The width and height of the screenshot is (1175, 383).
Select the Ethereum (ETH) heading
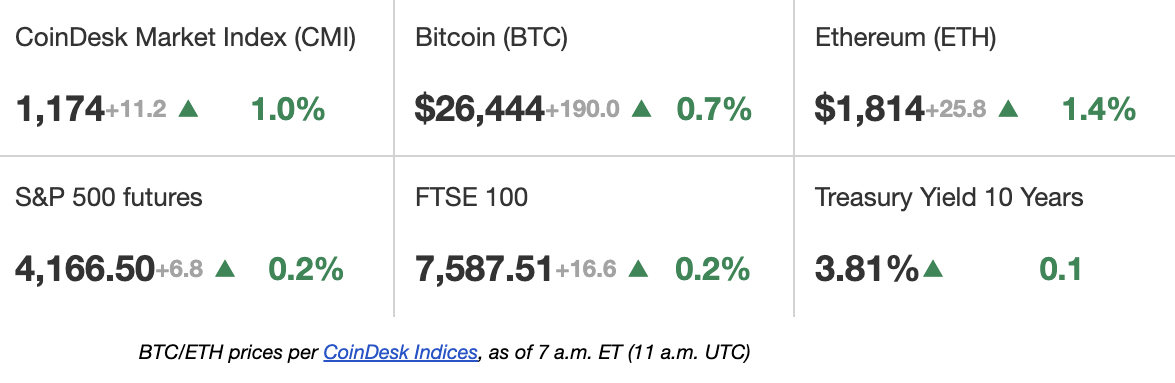coord(905,37)
